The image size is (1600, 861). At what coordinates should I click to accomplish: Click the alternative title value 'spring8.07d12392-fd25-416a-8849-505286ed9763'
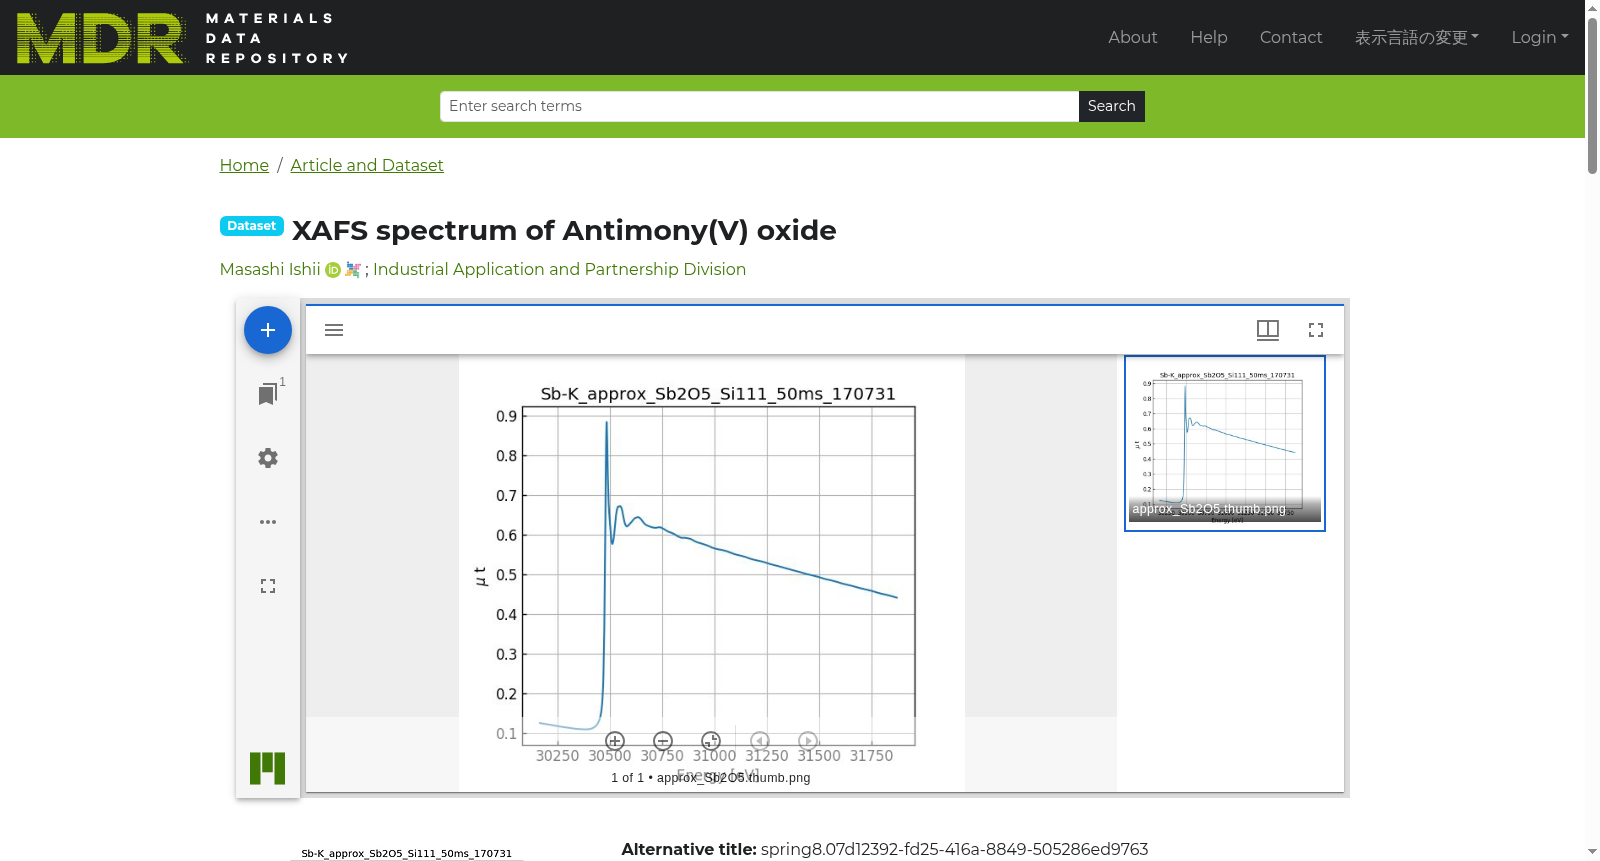954,849
